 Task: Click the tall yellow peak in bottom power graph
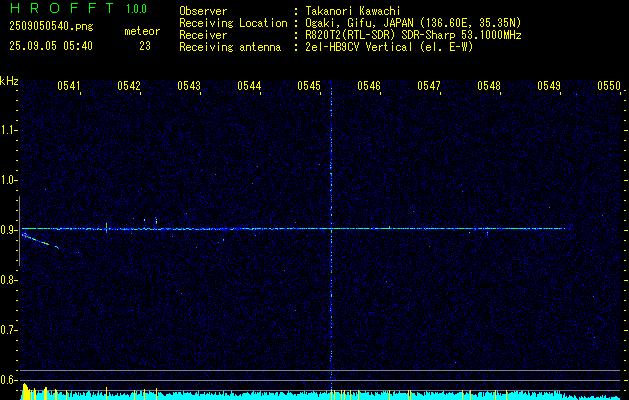click(25, 392)
